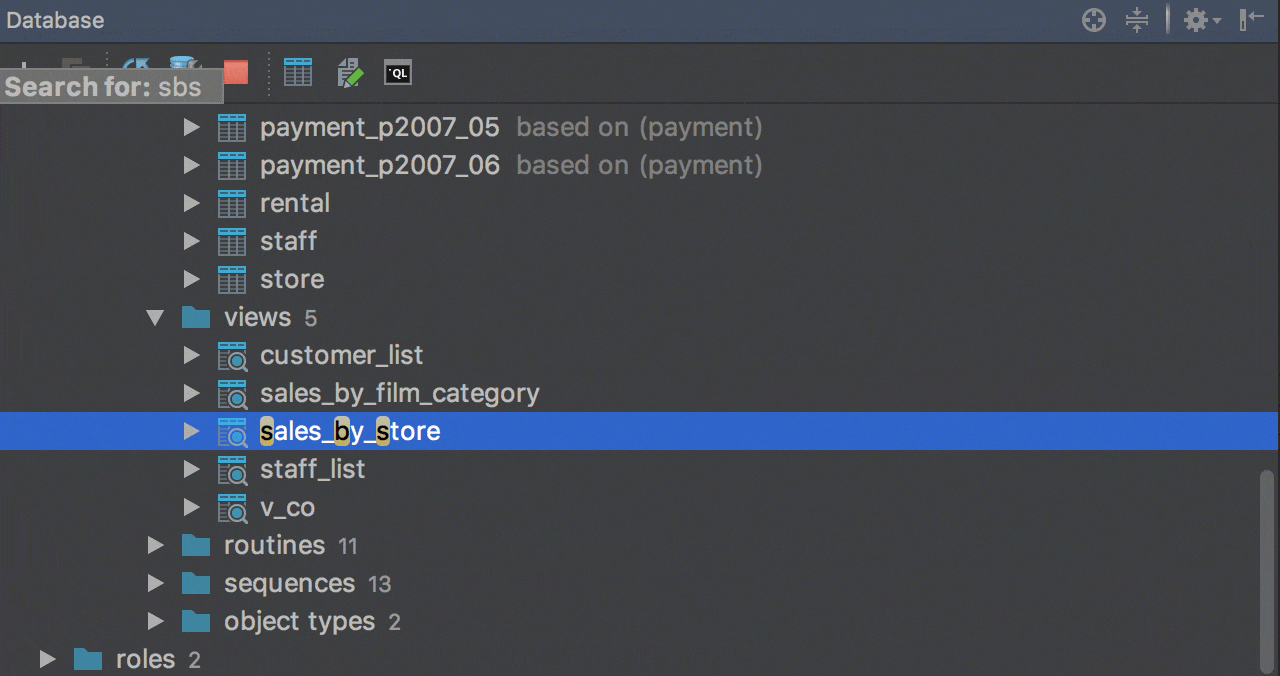This screenshot has width=1280, height=676.
Task: Click the Scroll from Editor target icon
Action: pyautogui.click(x=1094, y=20)
